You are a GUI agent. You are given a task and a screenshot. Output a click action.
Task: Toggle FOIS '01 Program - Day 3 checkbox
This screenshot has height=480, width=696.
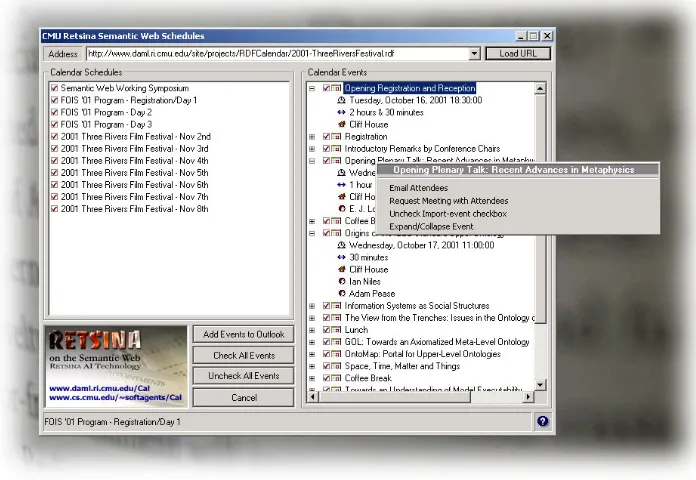[55, 124]
